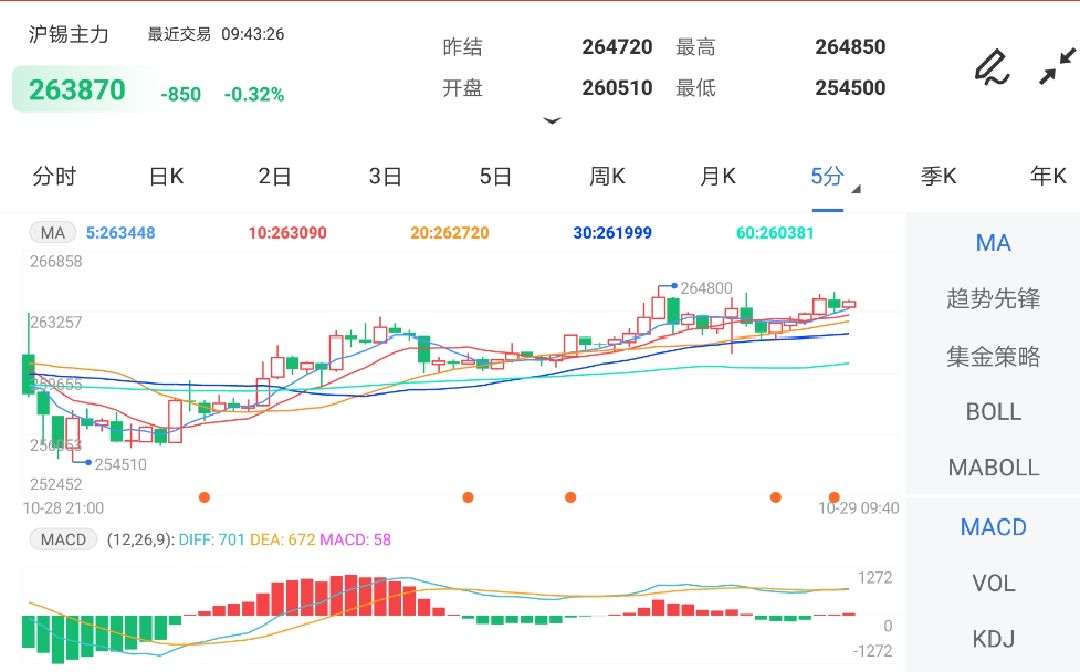Select the 5日 chart tab
The height and width of the screenshot is (672, 1080).
(496, 176)
